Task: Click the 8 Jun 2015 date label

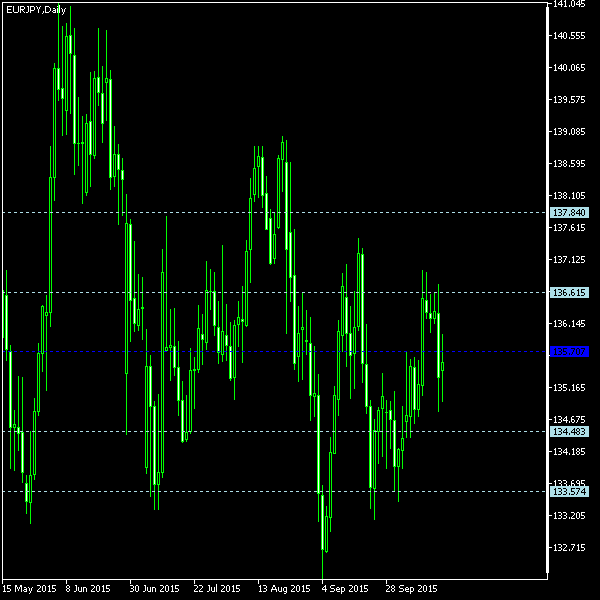Action: pos(88,589)
